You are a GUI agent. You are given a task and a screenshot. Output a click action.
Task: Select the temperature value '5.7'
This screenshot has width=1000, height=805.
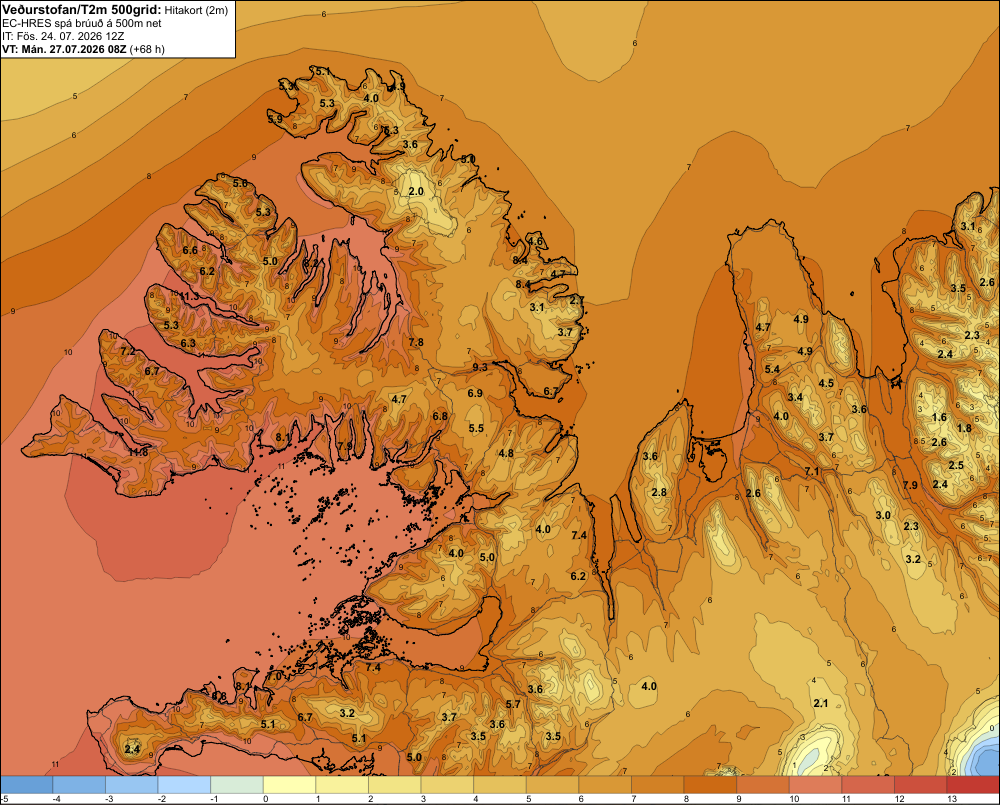click(513, 704)
